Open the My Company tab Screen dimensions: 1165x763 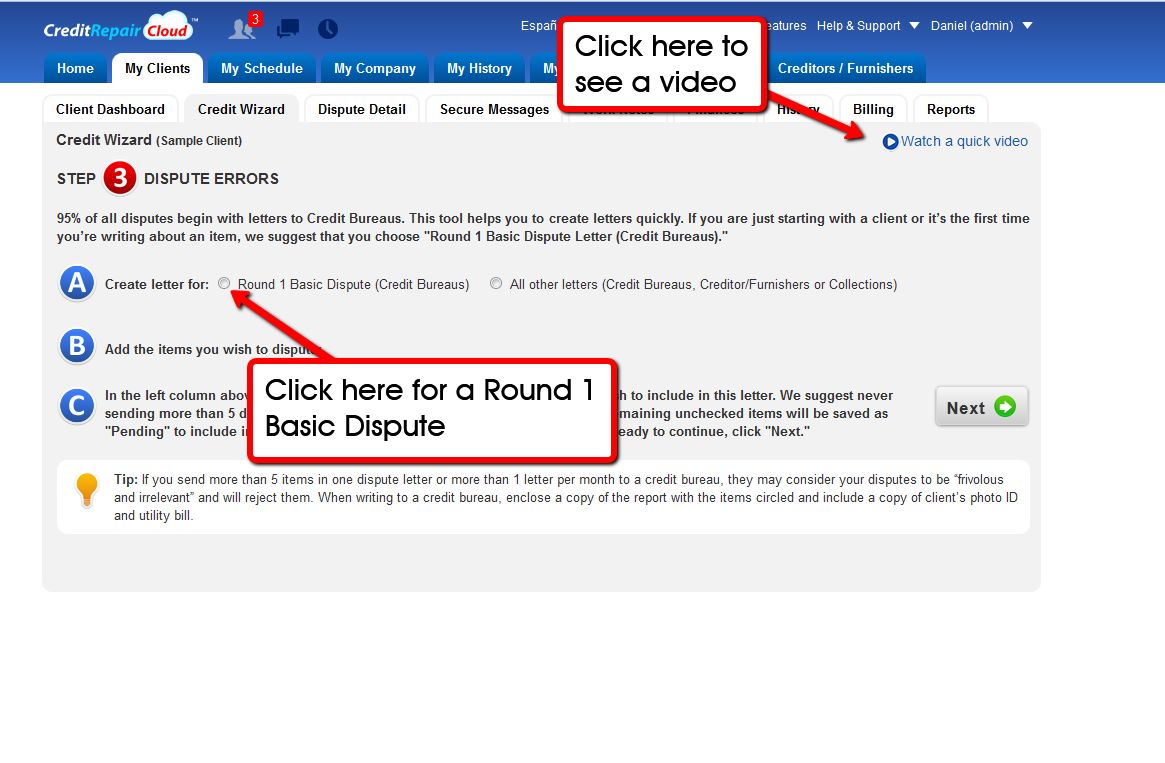pyautogui.click(x=374, y=68)
